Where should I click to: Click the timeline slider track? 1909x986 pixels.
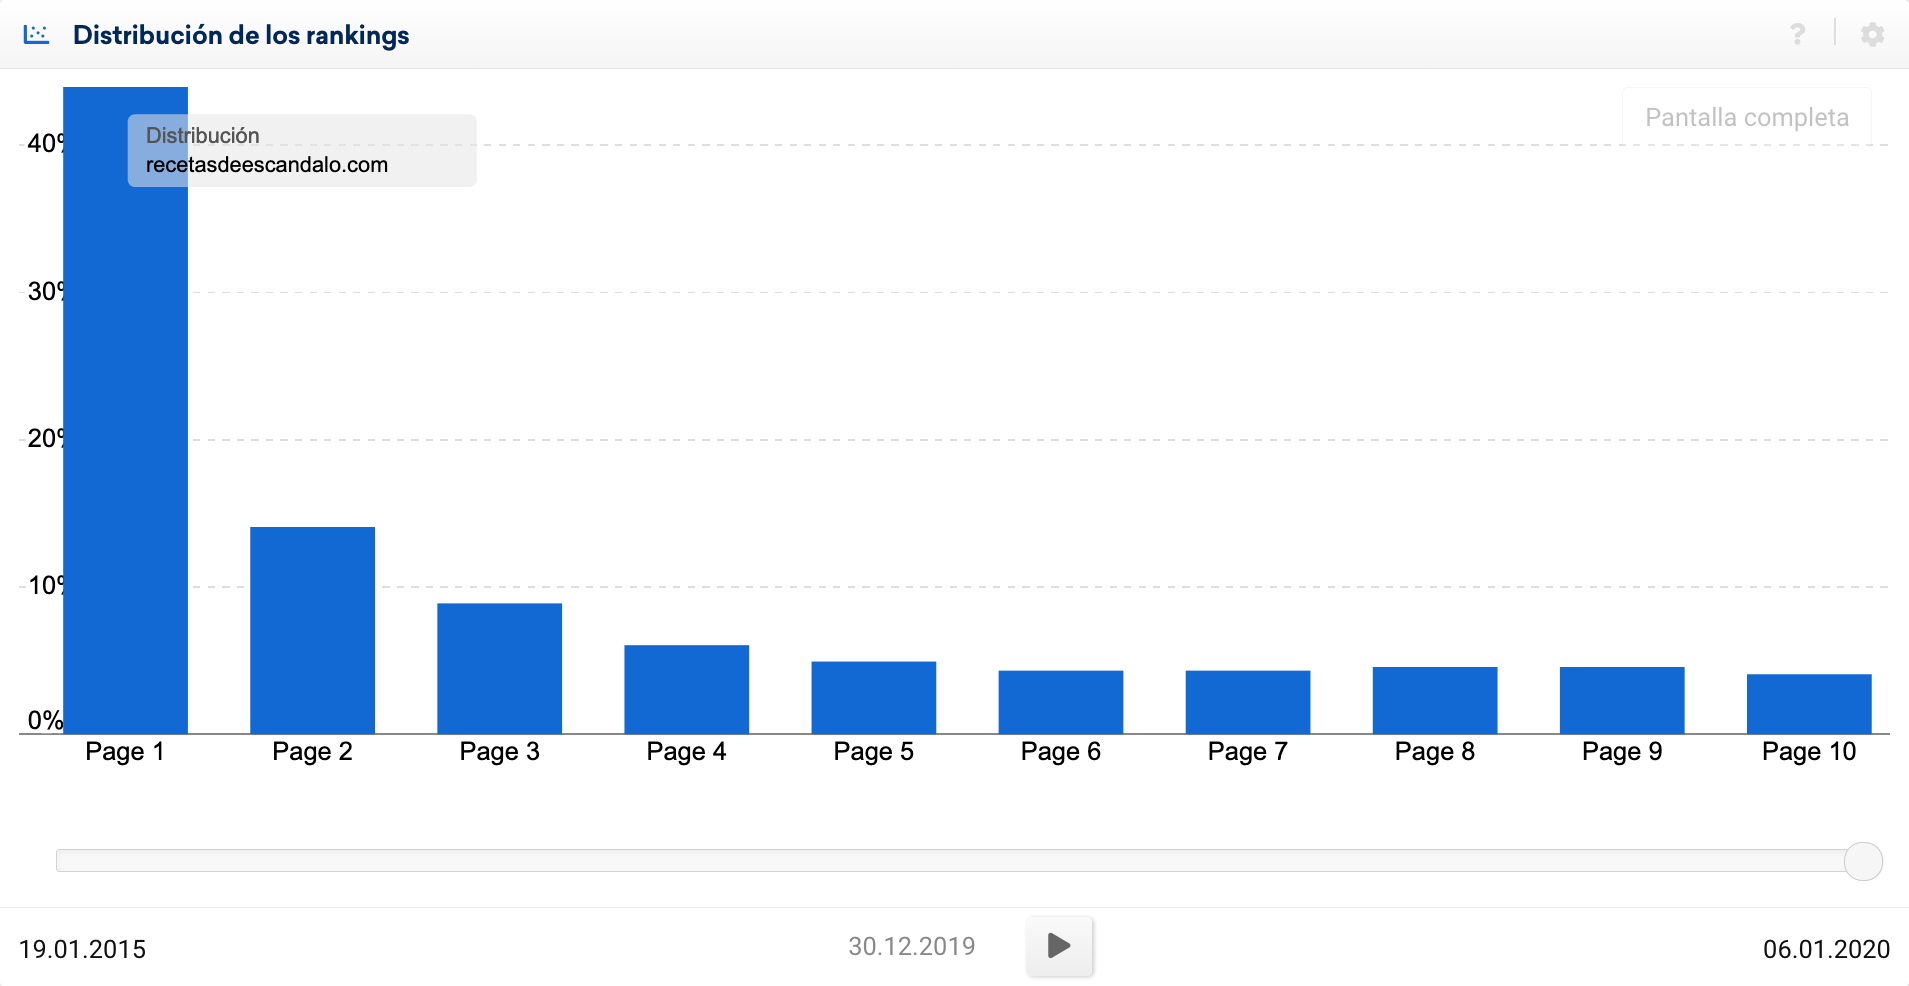tap(950, 861)
